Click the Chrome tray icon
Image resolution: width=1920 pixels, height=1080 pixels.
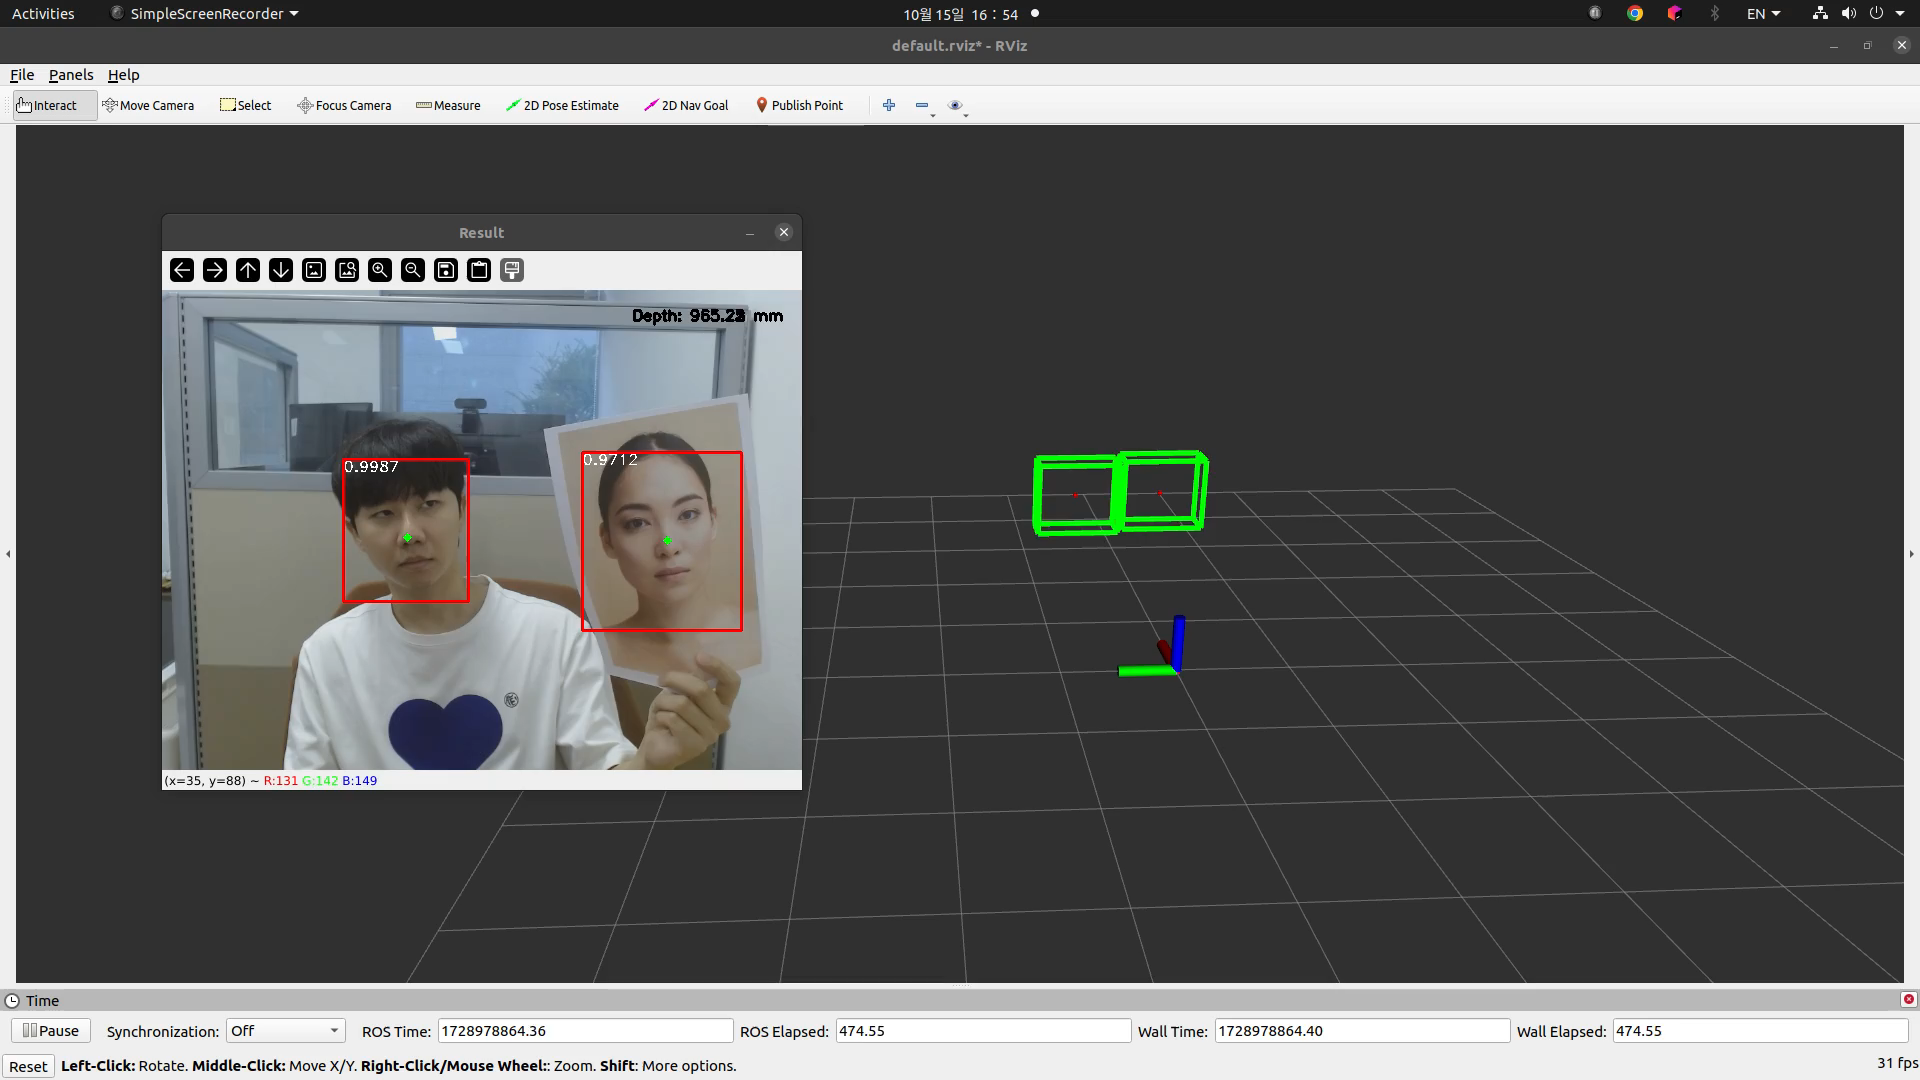click(x=1635, y=14)
